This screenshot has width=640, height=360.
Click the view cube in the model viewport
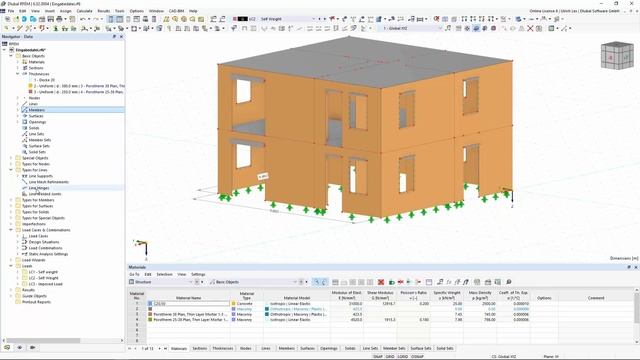point(617,55)
